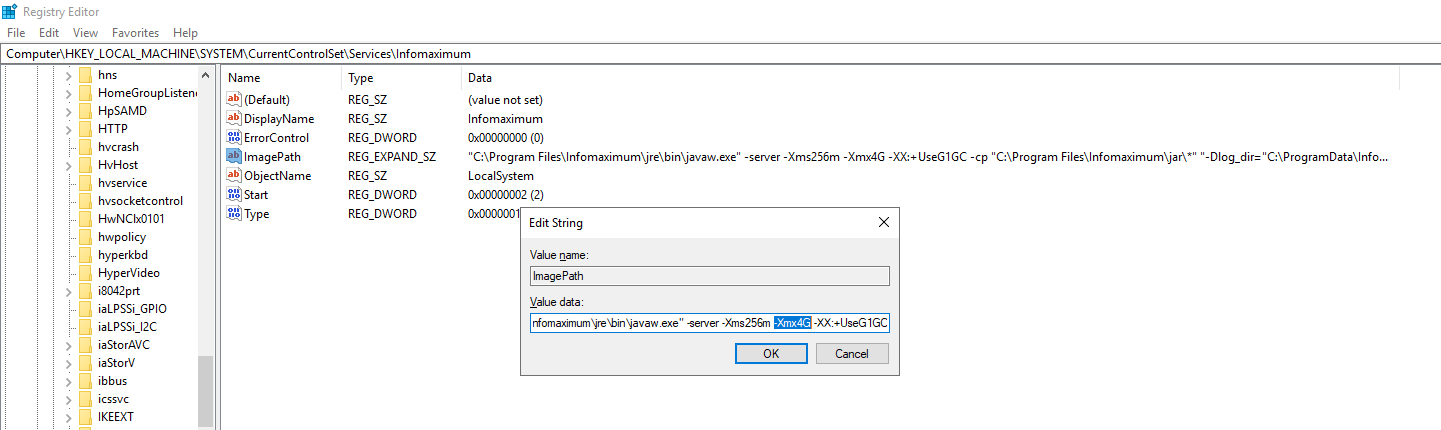Image resolution: width=1441 pixels, height=430 pixels.
Task: Click the Registry Editor app icon in title bar
Action: 9,11
